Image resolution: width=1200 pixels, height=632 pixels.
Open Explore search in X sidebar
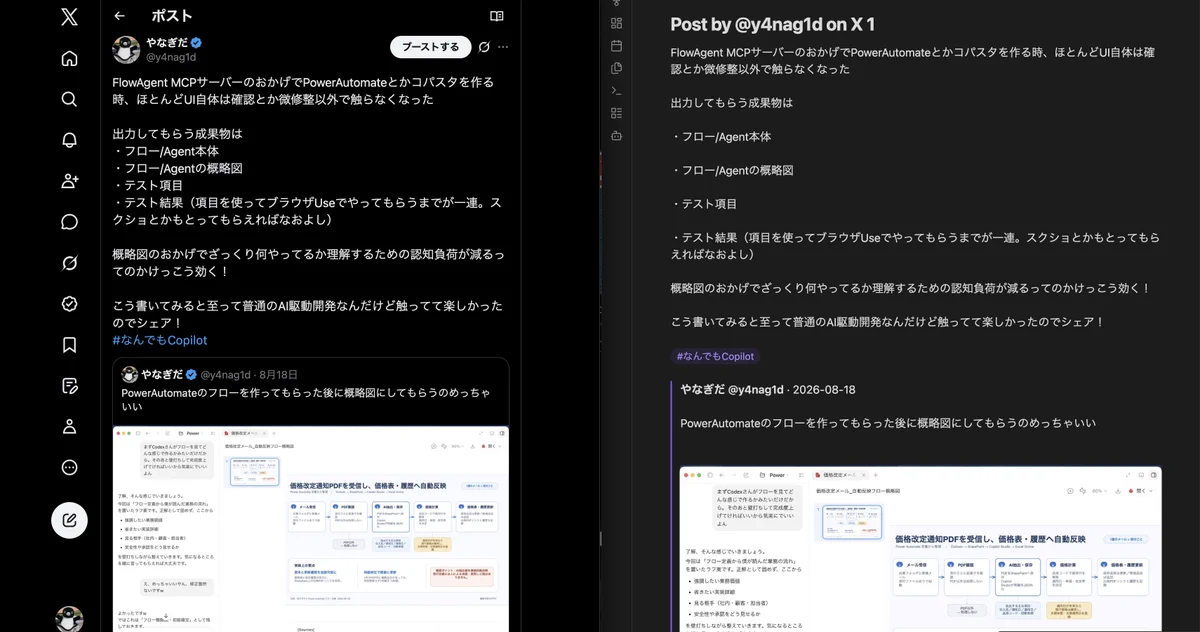click(69, 99)
